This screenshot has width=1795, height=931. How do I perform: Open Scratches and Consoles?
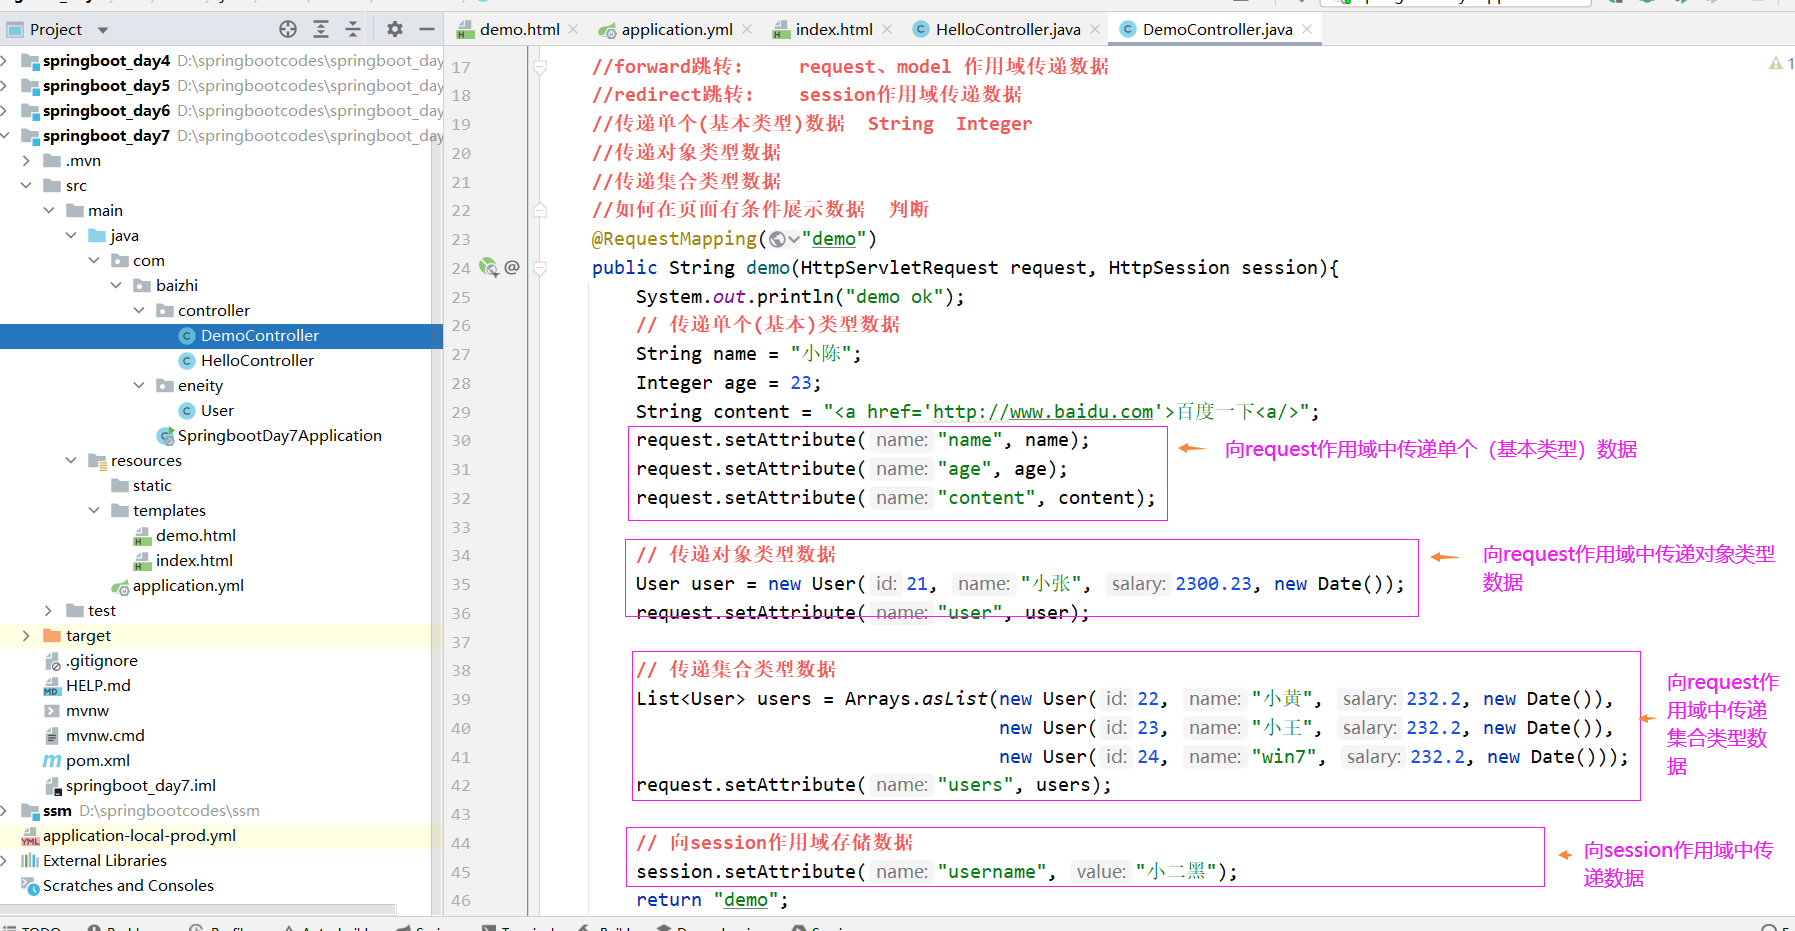(128, 886)
